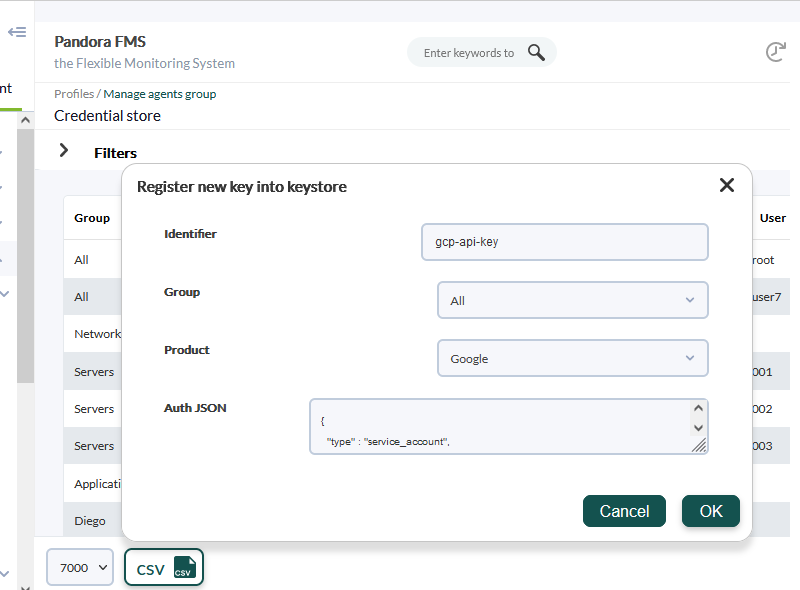This screenshot has height=590, width=800.
Task: Click the sidebar scrollbar thumb
Action: 26,255
